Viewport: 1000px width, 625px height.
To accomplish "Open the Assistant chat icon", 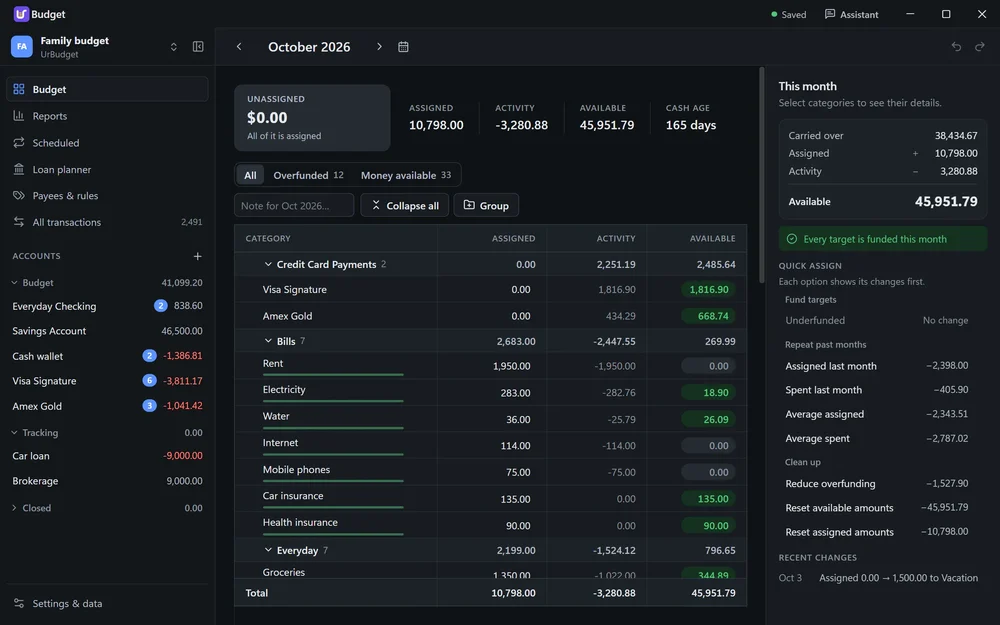I will pos(830,14).
